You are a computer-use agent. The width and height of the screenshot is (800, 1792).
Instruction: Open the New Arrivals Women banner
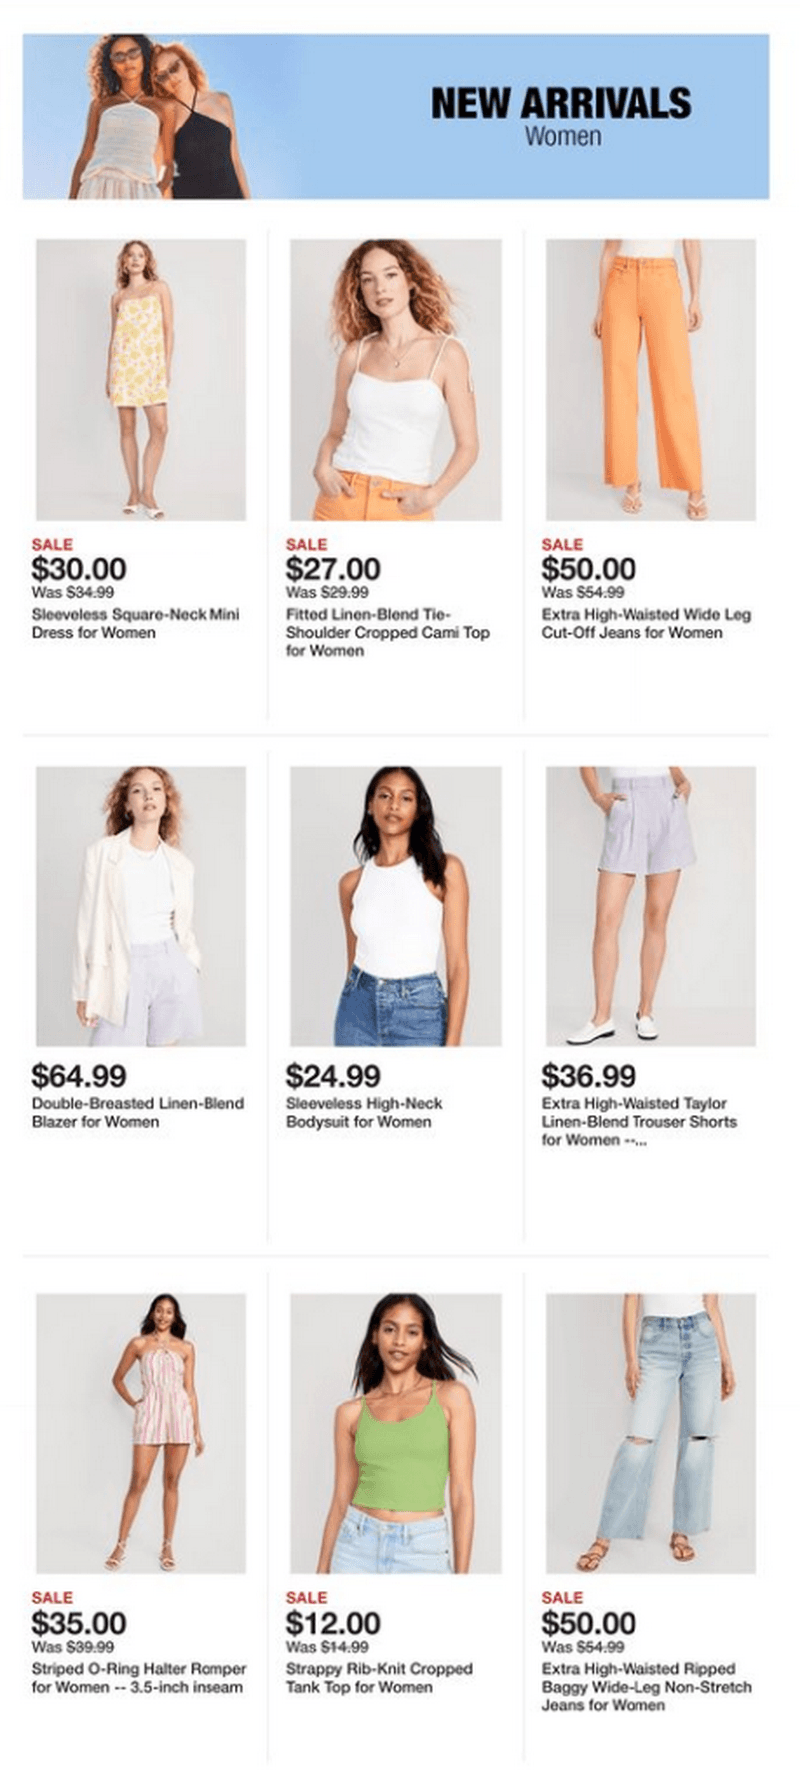[x=396, y=116]
